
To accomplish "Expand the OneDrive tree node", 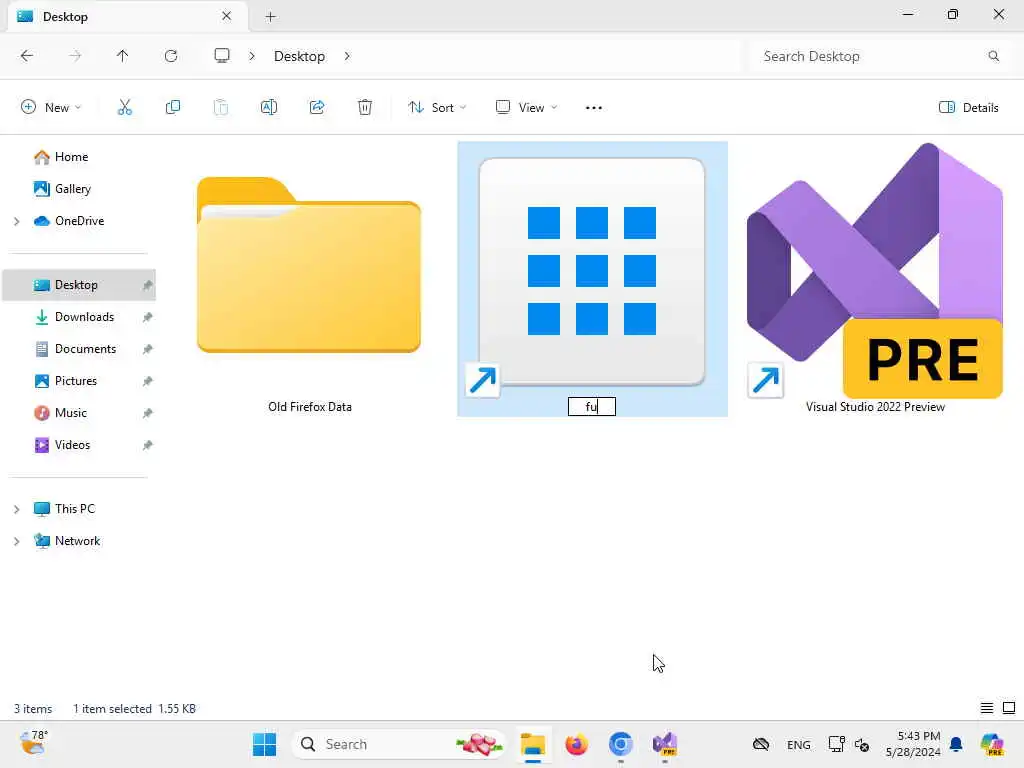I will [x=16, y=221].
